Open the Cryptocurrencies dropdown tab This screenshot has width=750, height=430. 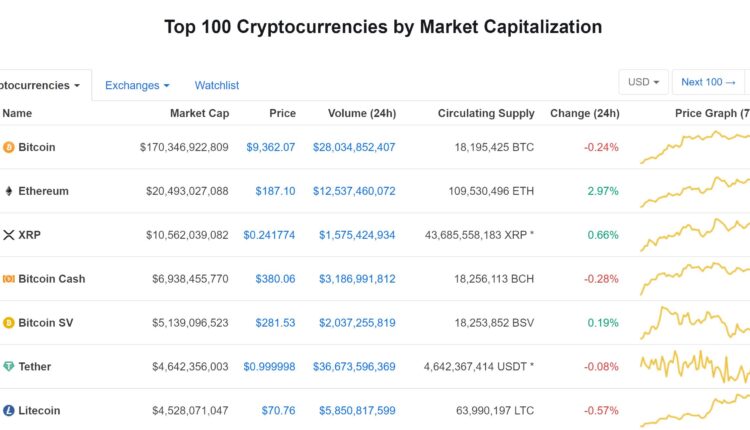pos(40,86)
